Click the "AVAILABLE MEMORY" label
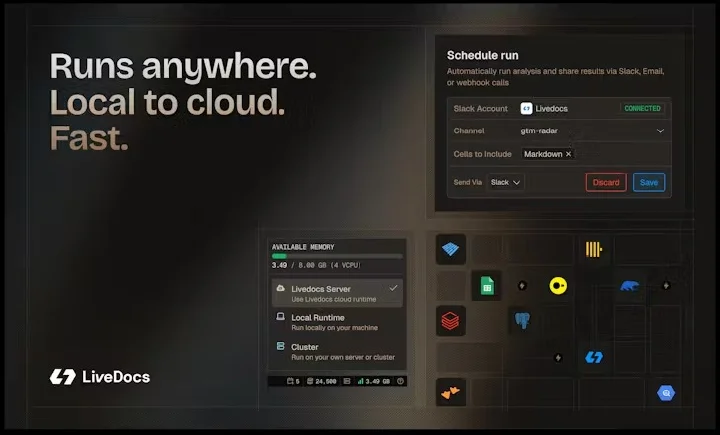Screen dimensions: 720x435 tap(303, 247)
